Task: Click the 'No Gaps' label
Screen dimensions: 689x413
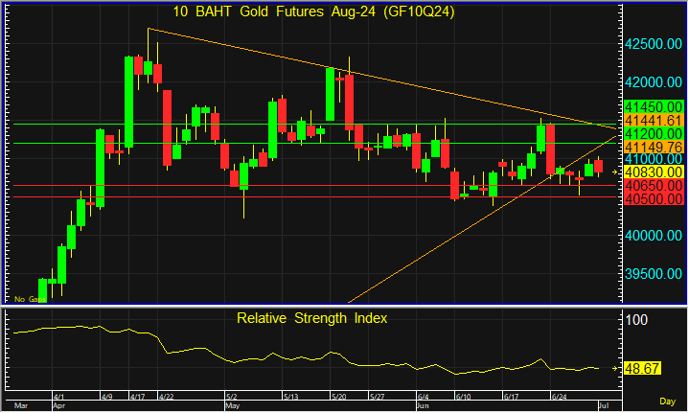Action: tap(26, 298)
